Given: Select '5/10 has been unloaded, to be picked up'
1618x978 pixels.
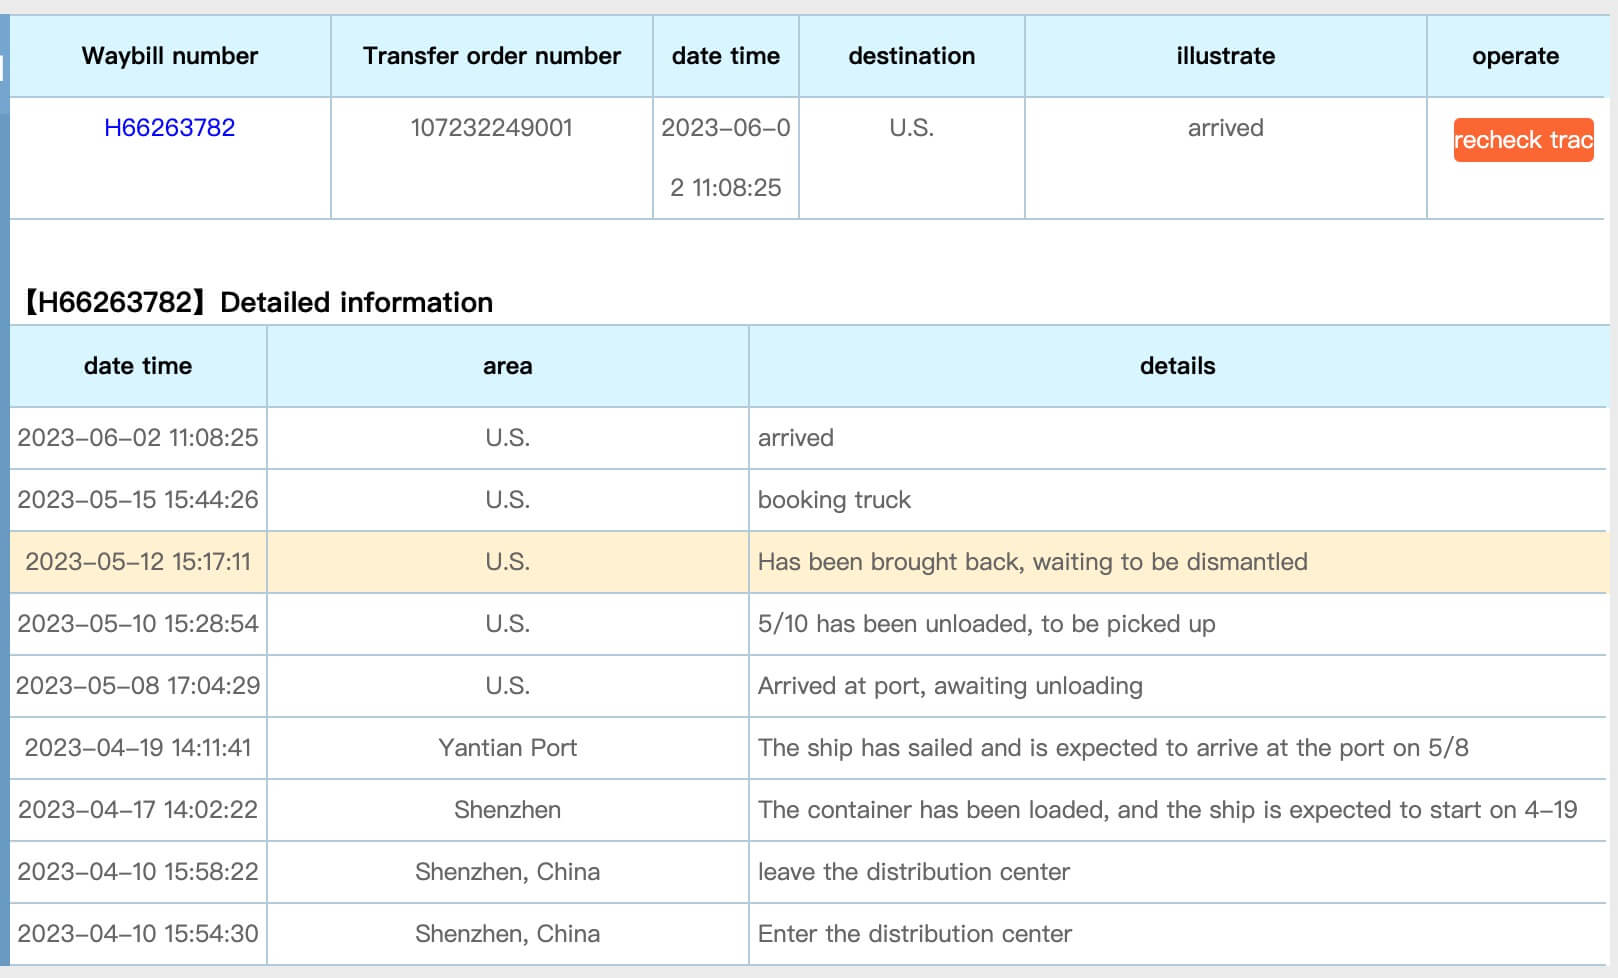Looking at the screenshot, I should (x=986, y=624).
